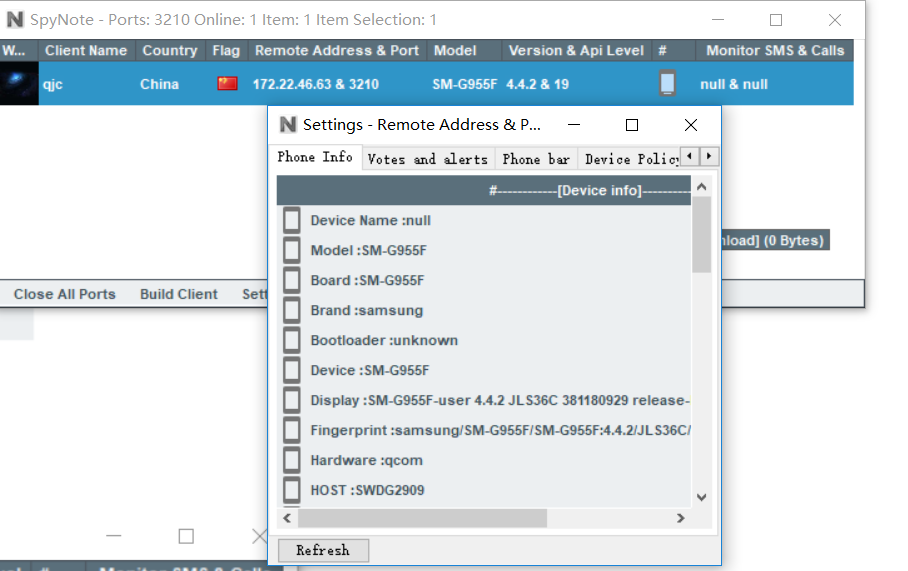Close the Settings window
908x571 pixels.
[x=690, y=125]
